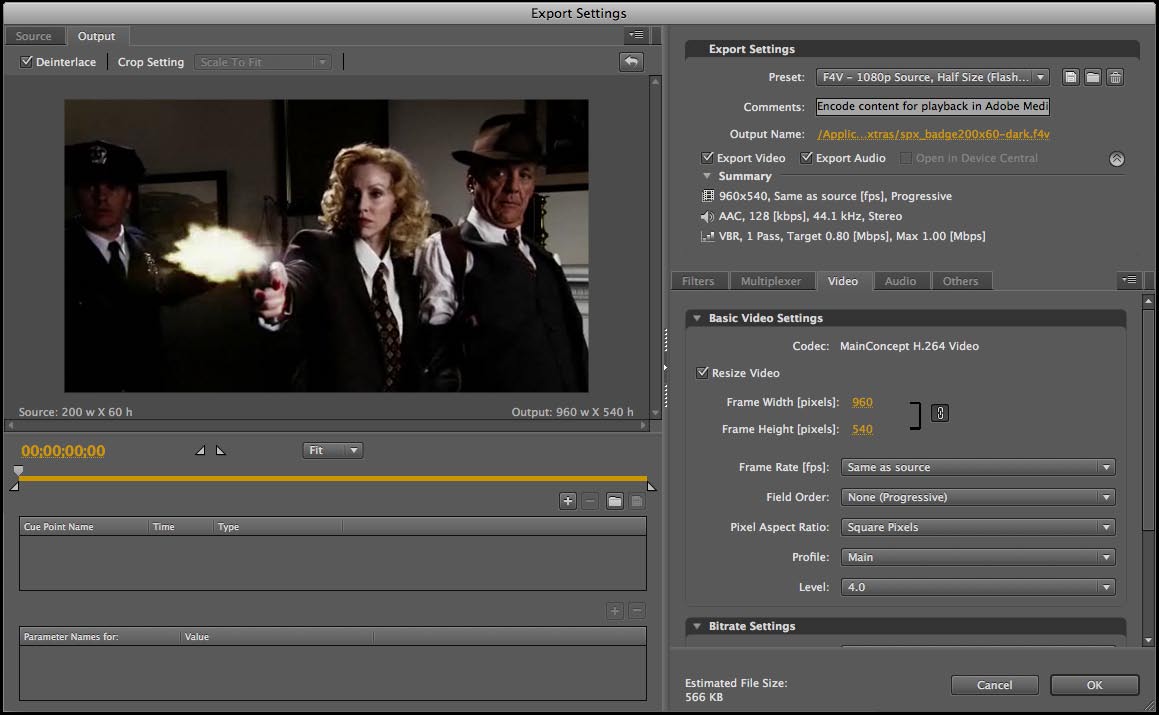Click the Set Out Point triangle marker
This screenshot has height=715, width=1159.
pyautogui.click(x=221, y=451)
